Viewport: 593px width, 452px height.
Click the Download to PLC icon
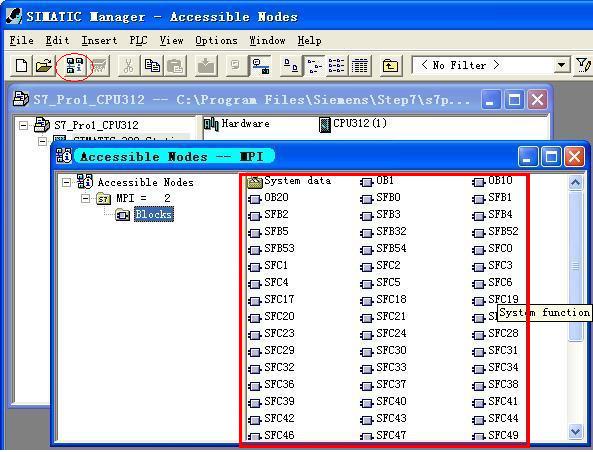pyautogui.click(x=206, y=66)
